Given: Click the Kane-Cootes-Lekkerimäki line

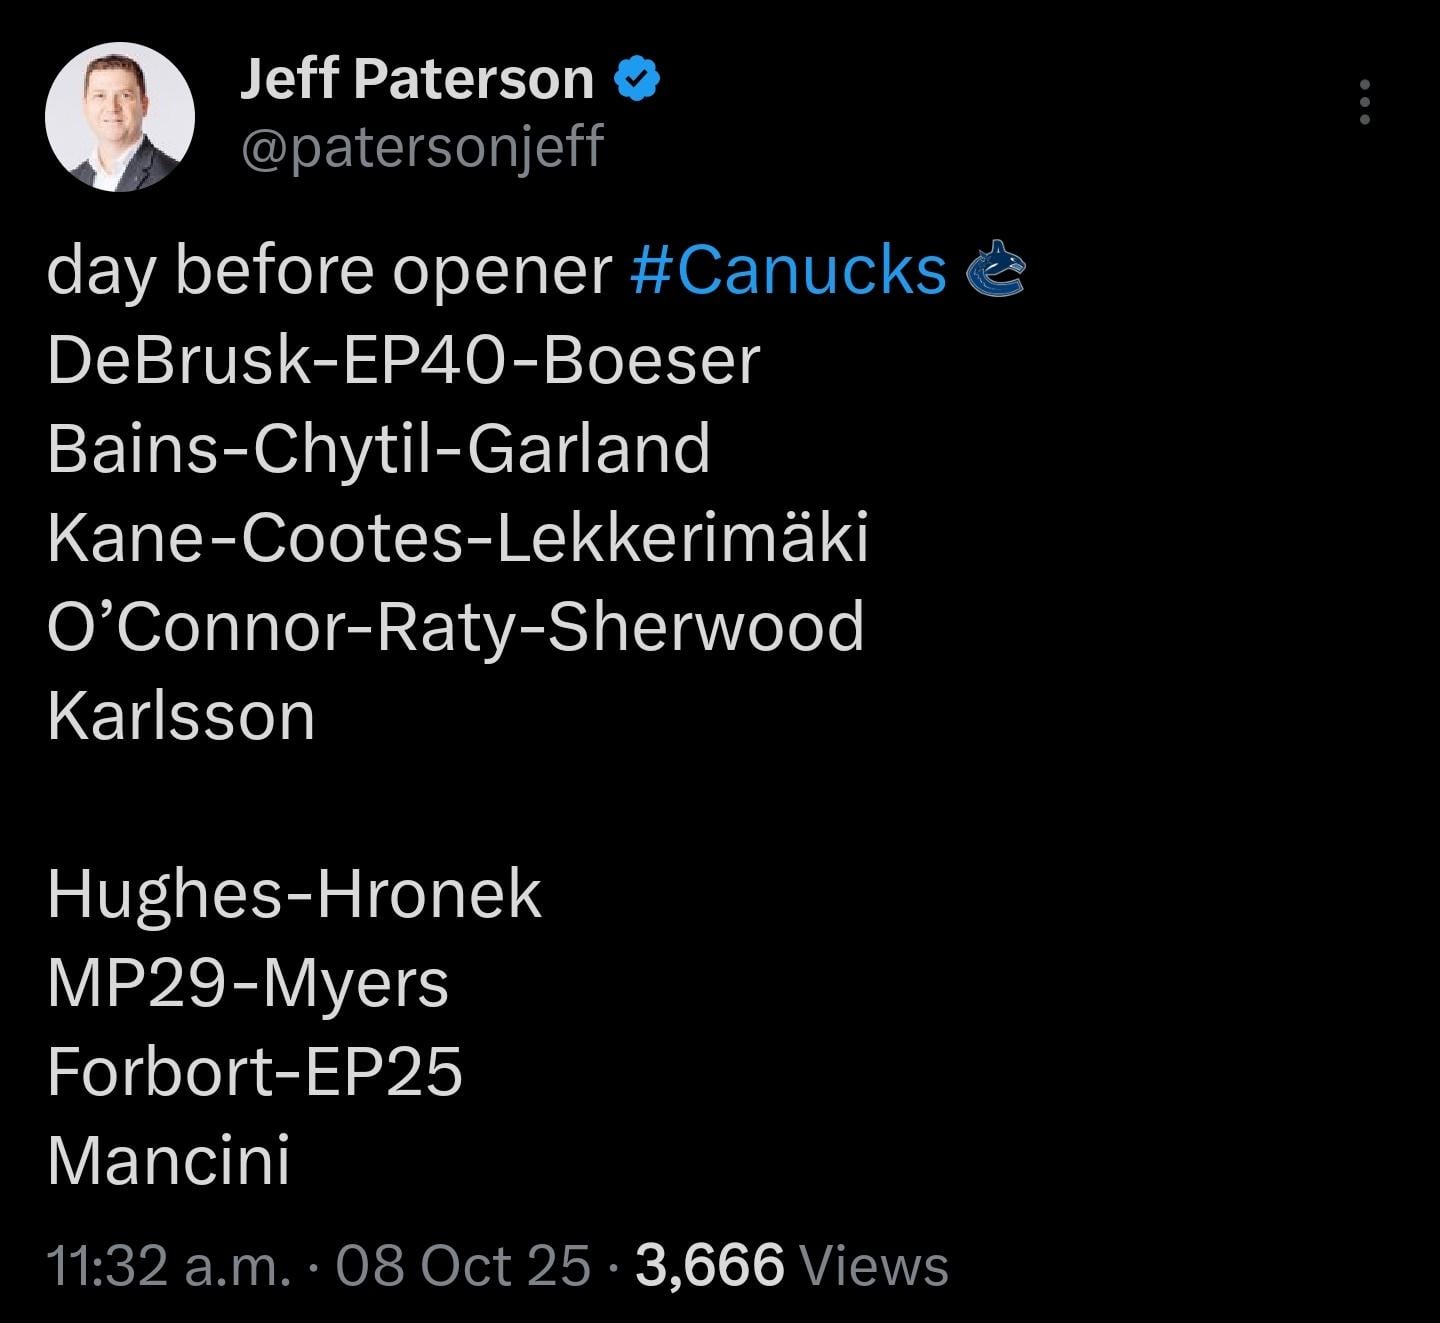Looking at the screenshot, I should pyautogui.click(x=457, y=538).
